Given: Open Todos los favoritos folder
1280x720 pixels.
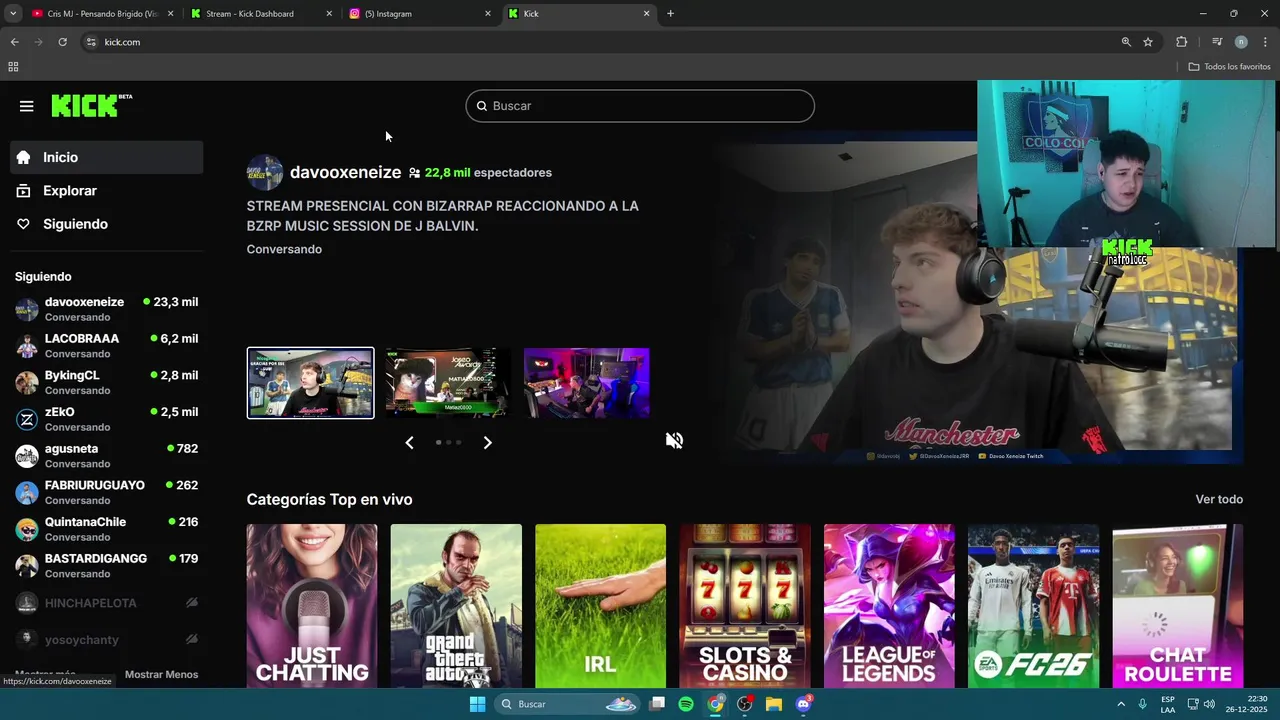Looking at the screenshot, I should pos(1230,67).
